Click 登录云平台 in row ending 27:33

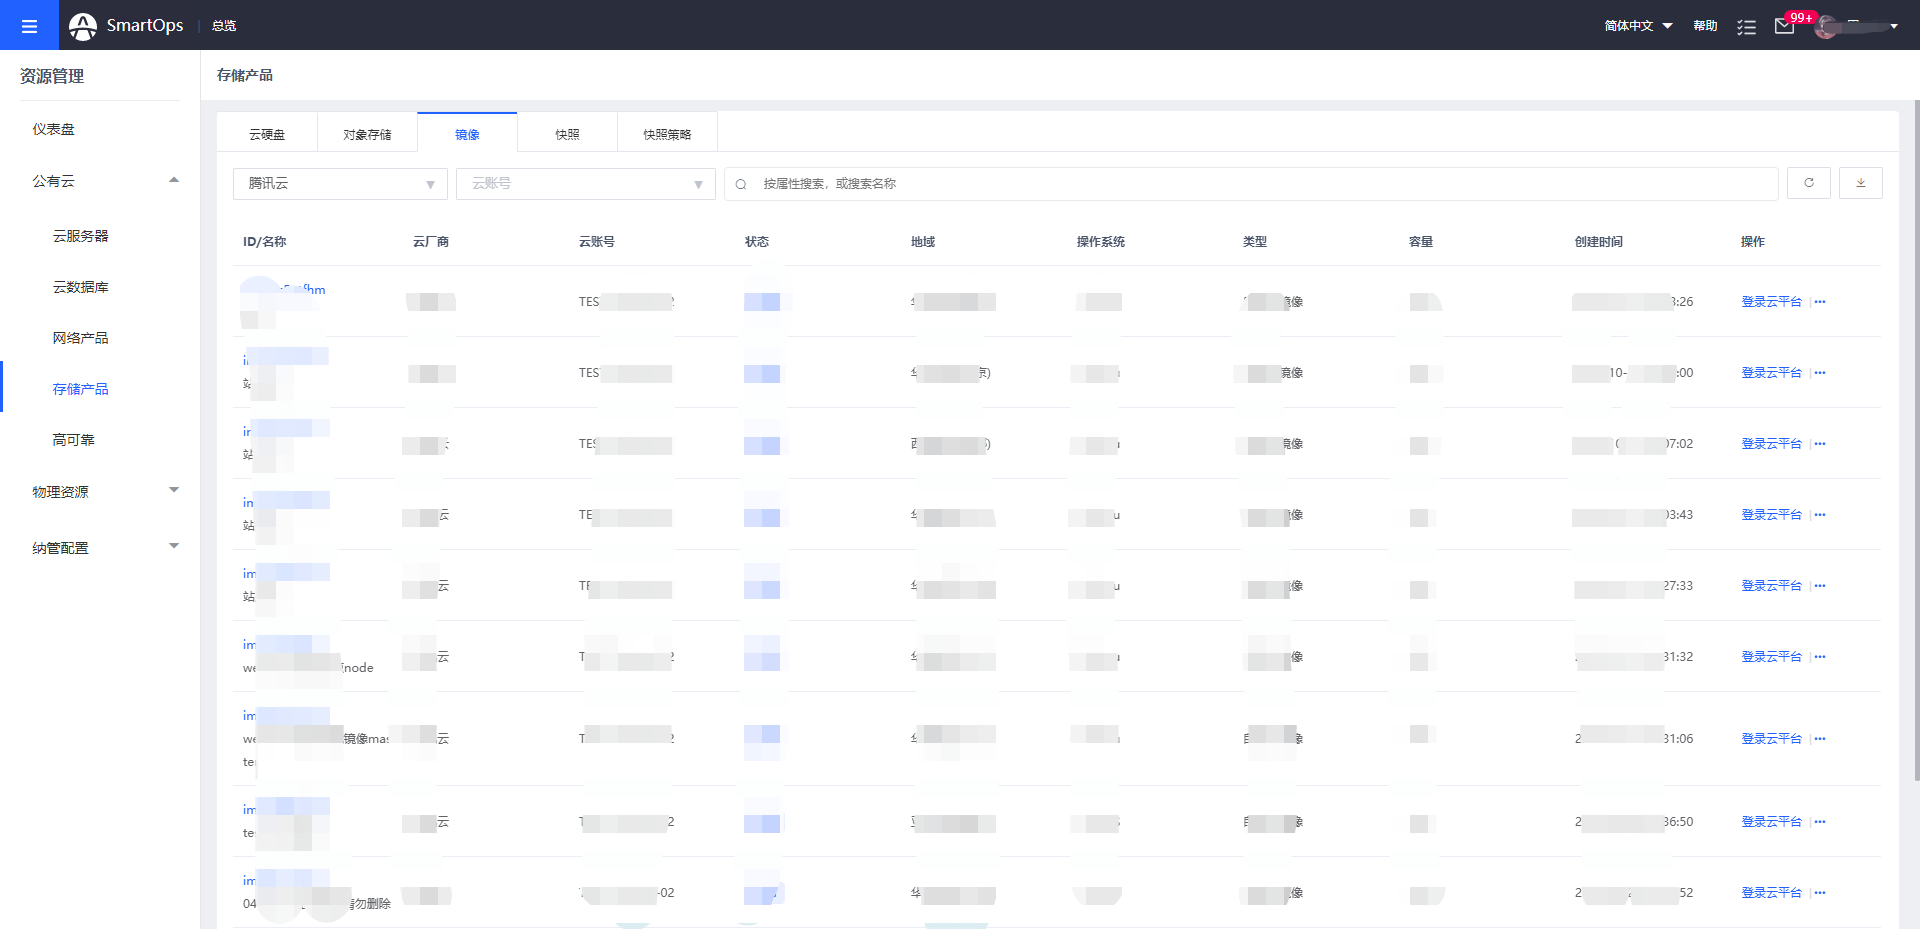coord(1771,586)
